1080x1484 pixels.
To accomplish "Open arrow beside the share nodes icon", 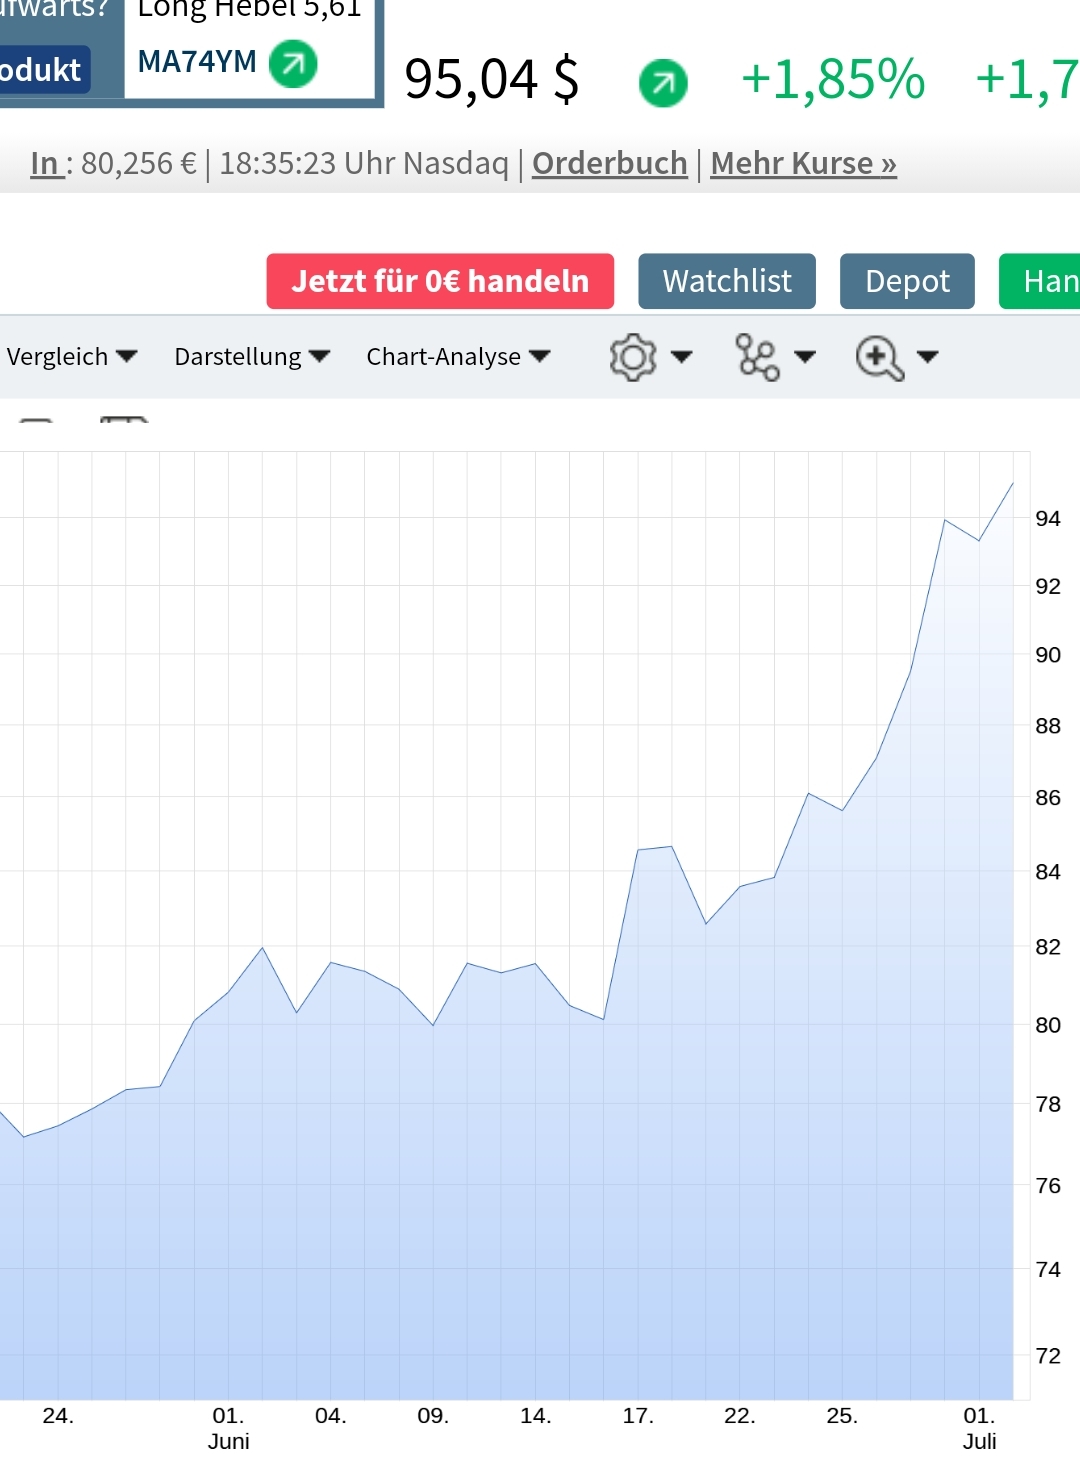I will point(805,357).
